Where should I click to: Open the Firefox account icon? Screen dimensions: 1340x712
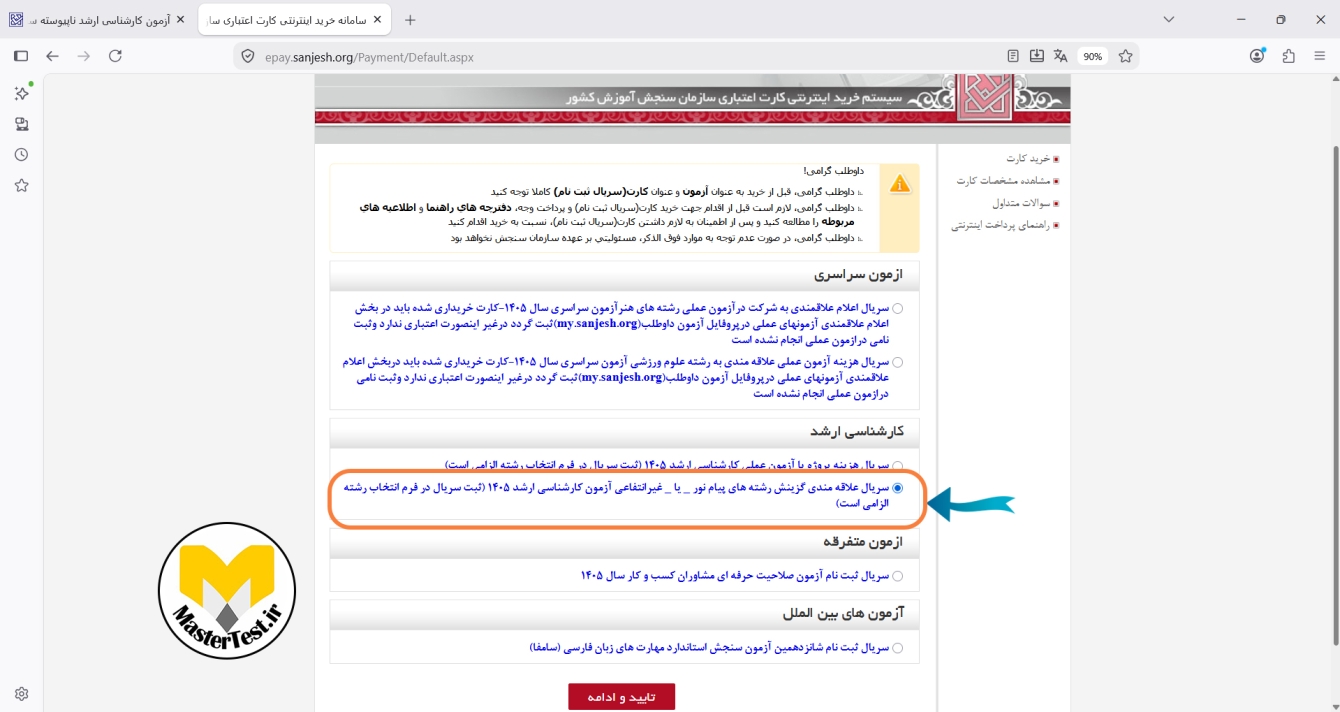tap(1258, 56)
